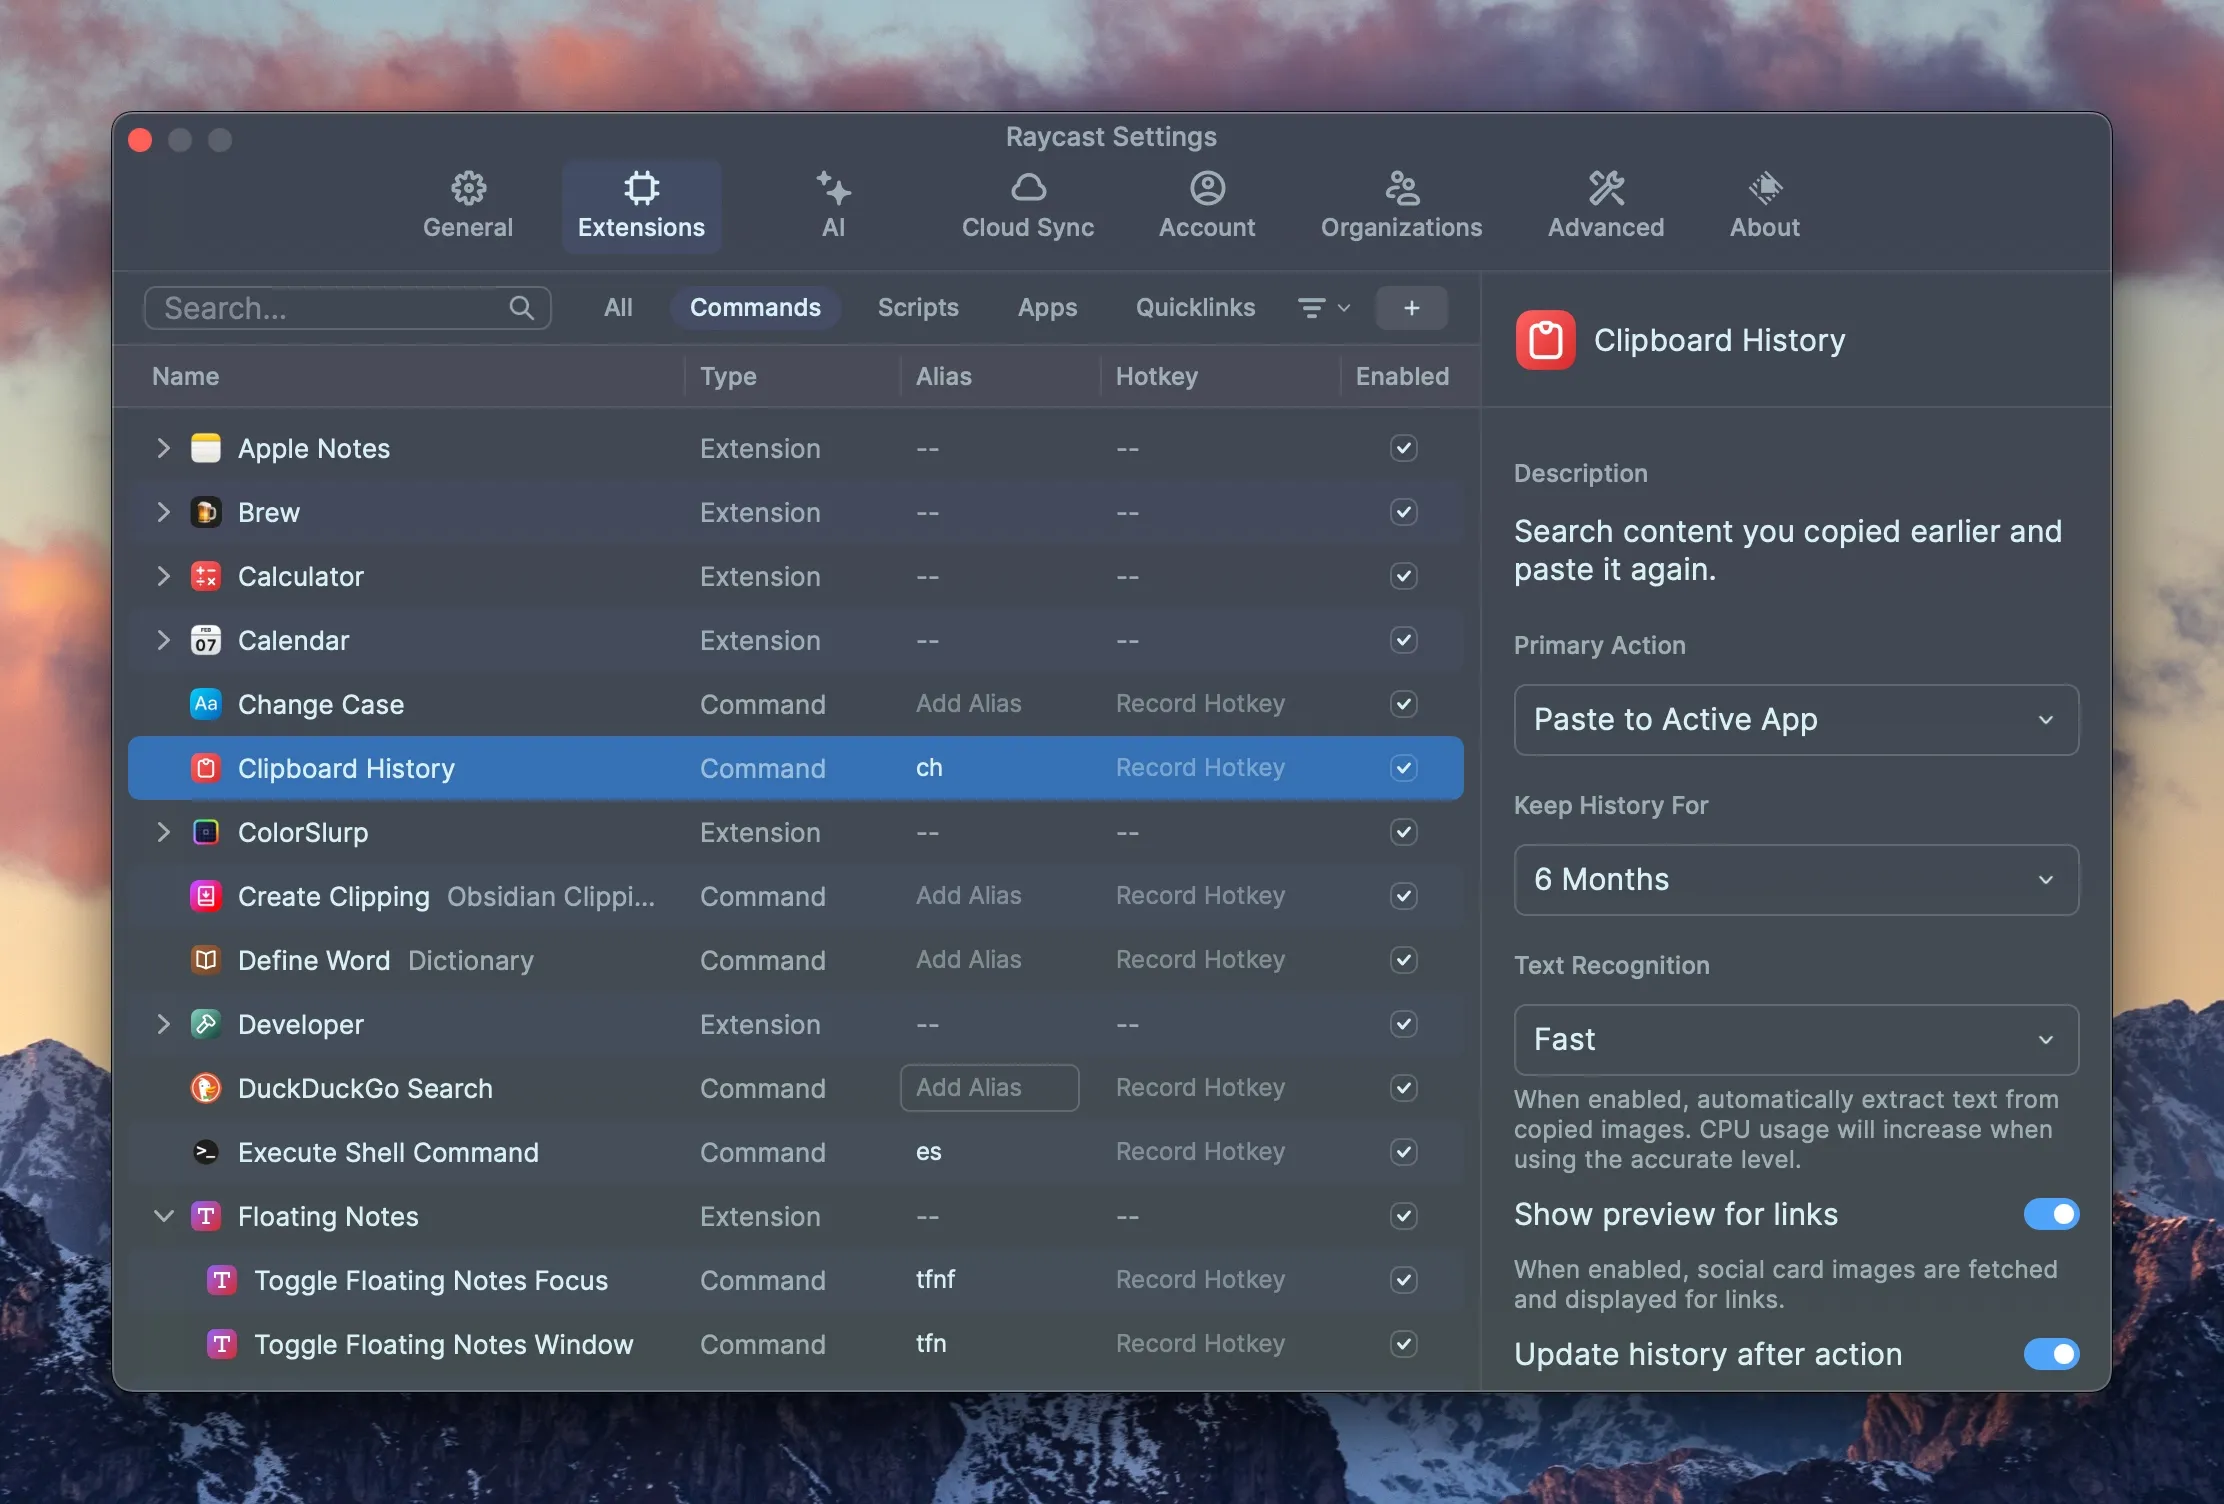Viewport: 2224px width, 1504px height.
Task: Collapse the Floating Notes extension
Action: click(x=163, y=1216)
